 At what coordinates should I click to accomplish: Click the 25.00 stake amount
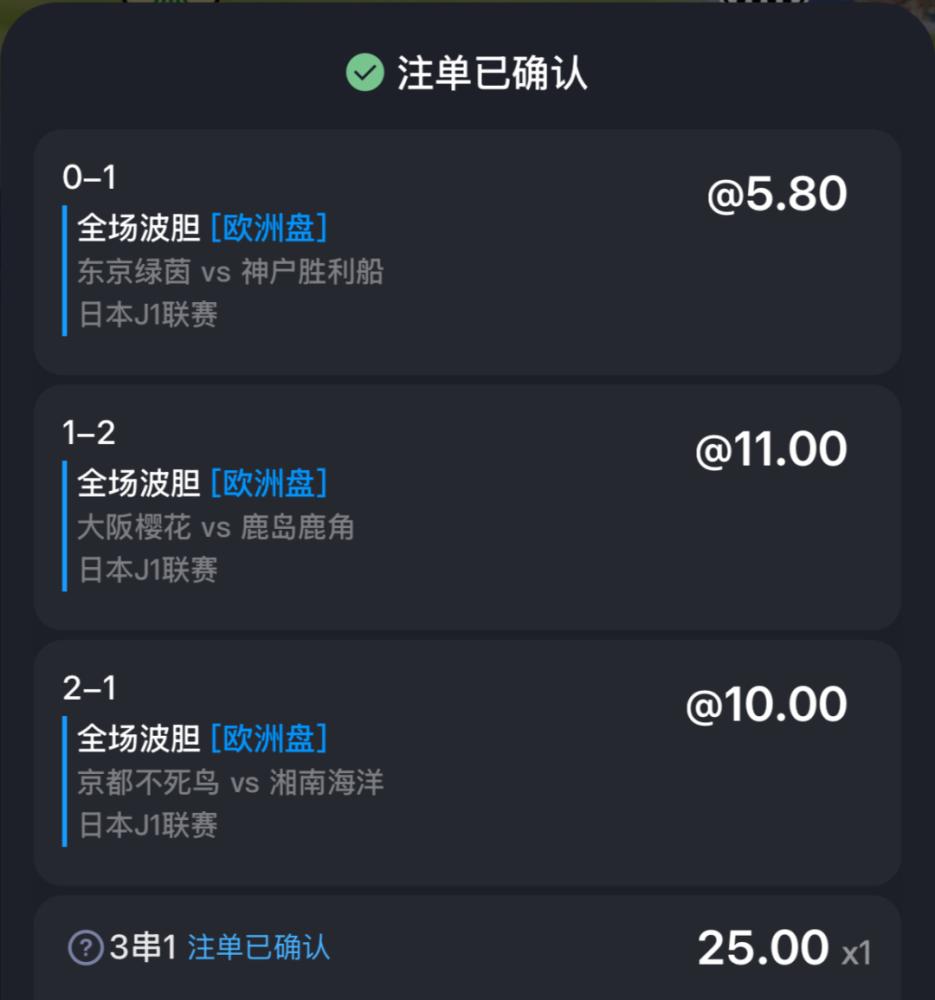coord(763,948)
